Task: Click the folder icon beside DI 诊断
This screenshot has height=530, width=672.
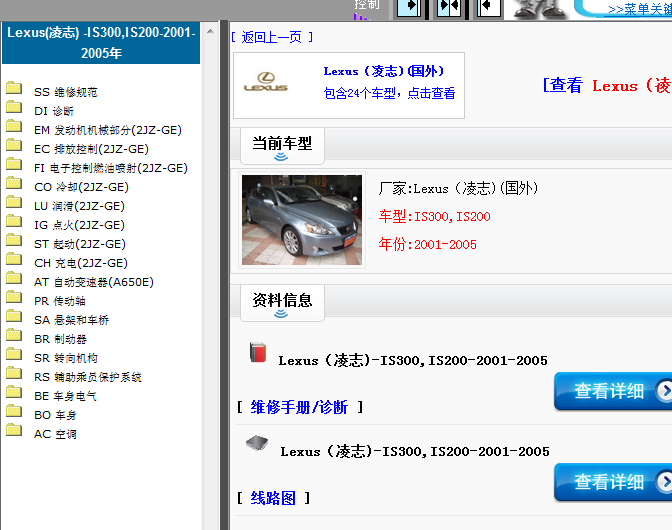Action: pos(14,107)
